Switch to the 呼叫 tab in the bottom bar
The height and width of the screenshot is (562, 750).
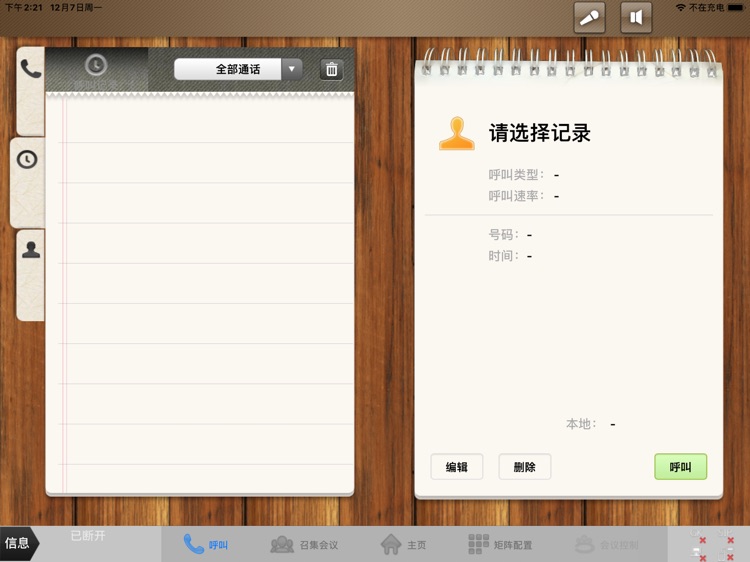coord(206,544)
